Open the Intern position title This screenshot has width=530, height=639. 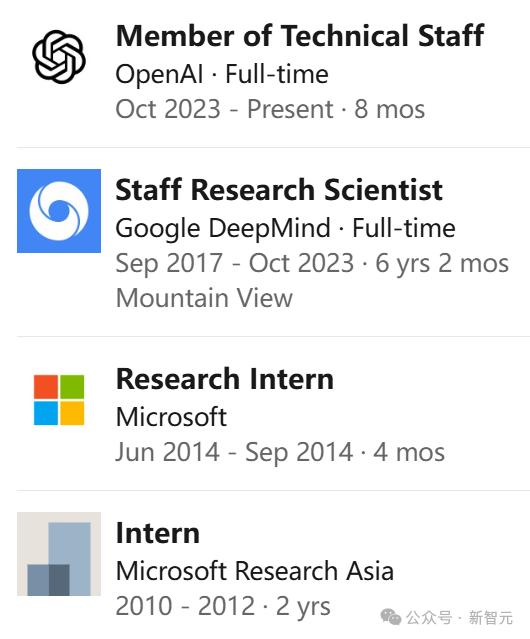click(158, 533)
